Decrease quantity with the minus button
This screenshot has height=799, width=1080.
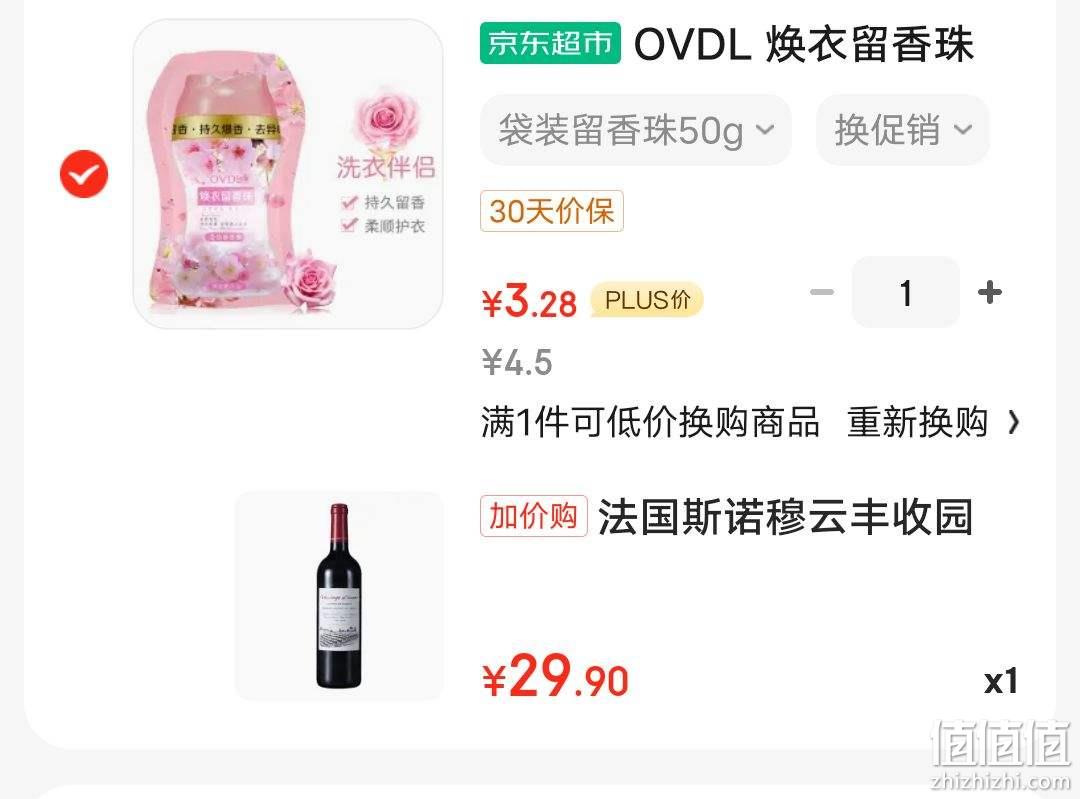click(x=821, y=292)
